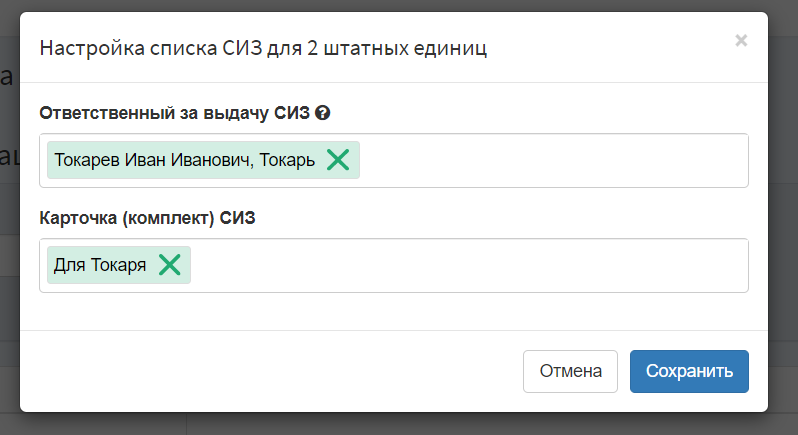Focus the Ответственный за выдачу СИЗ input field
The width and height of the screenshot is (798, 435).
tap(394, 160)
